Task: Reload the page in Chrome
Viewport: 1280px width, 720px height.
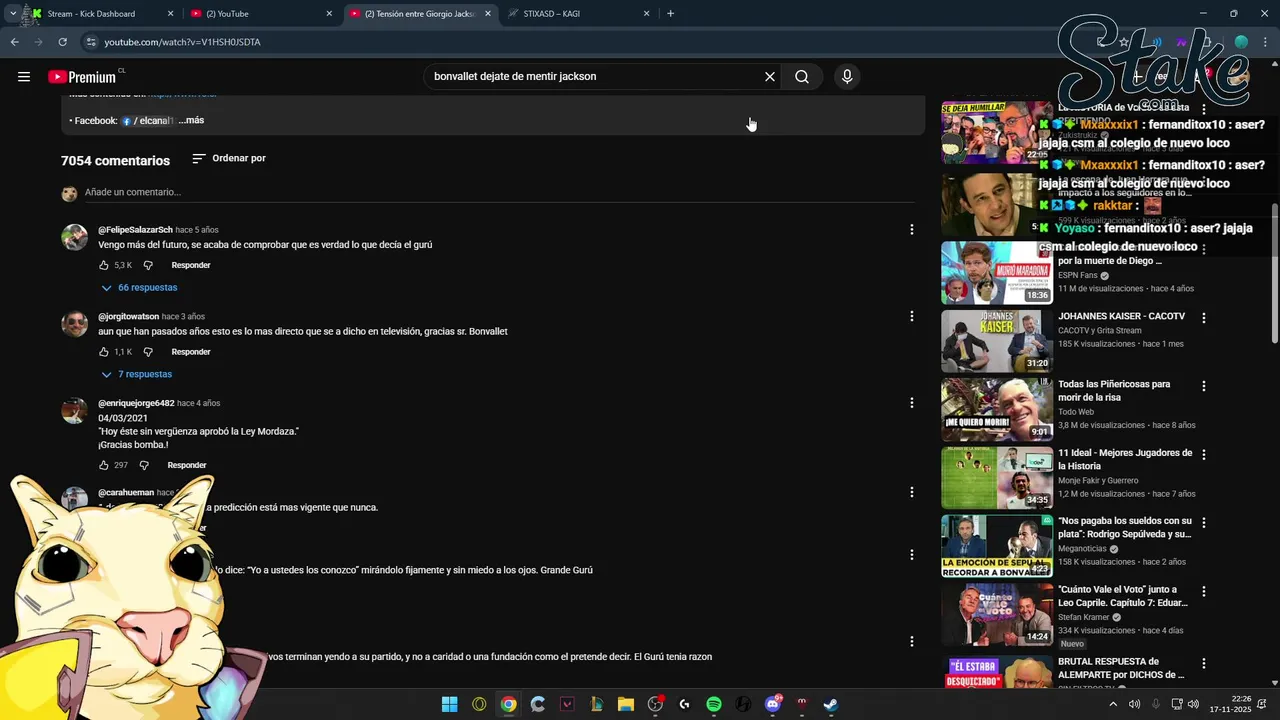Action: pos(62,42)
